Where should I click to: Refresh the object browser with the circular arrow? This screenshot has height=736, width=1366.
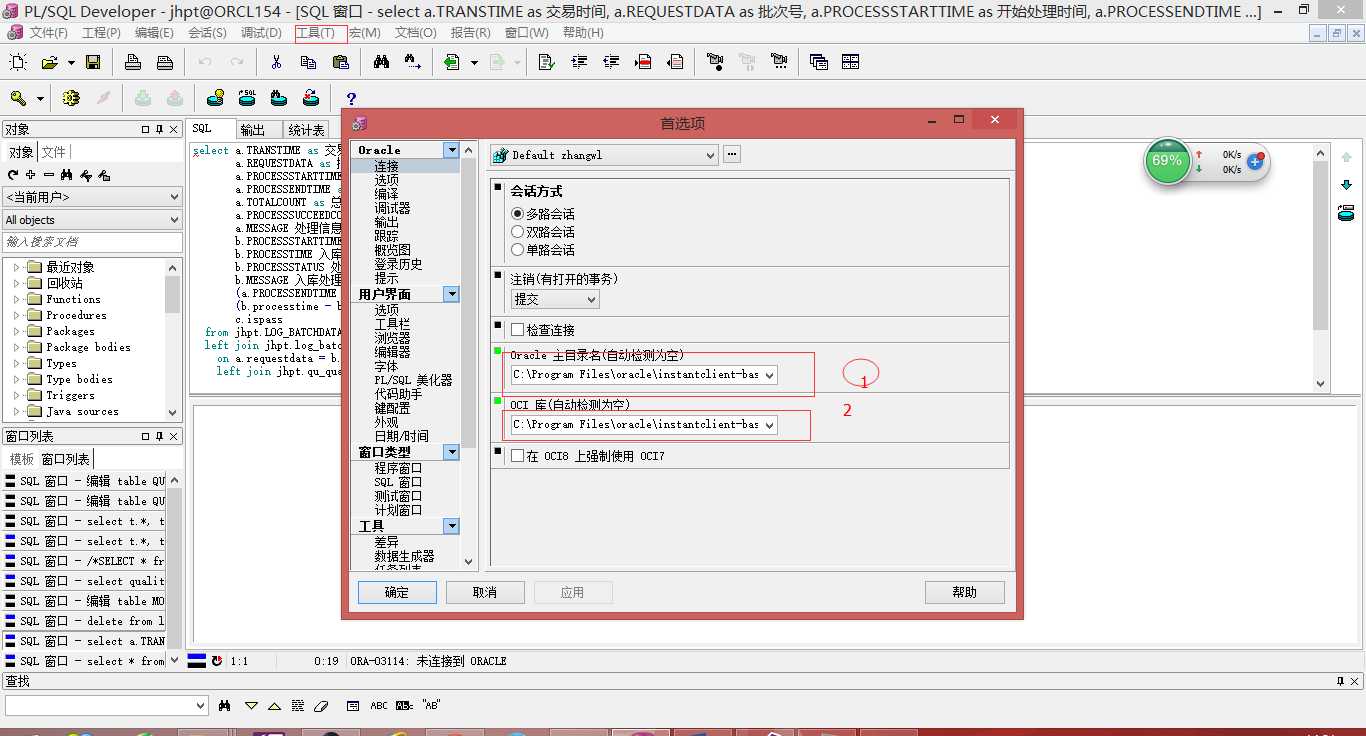13,175
